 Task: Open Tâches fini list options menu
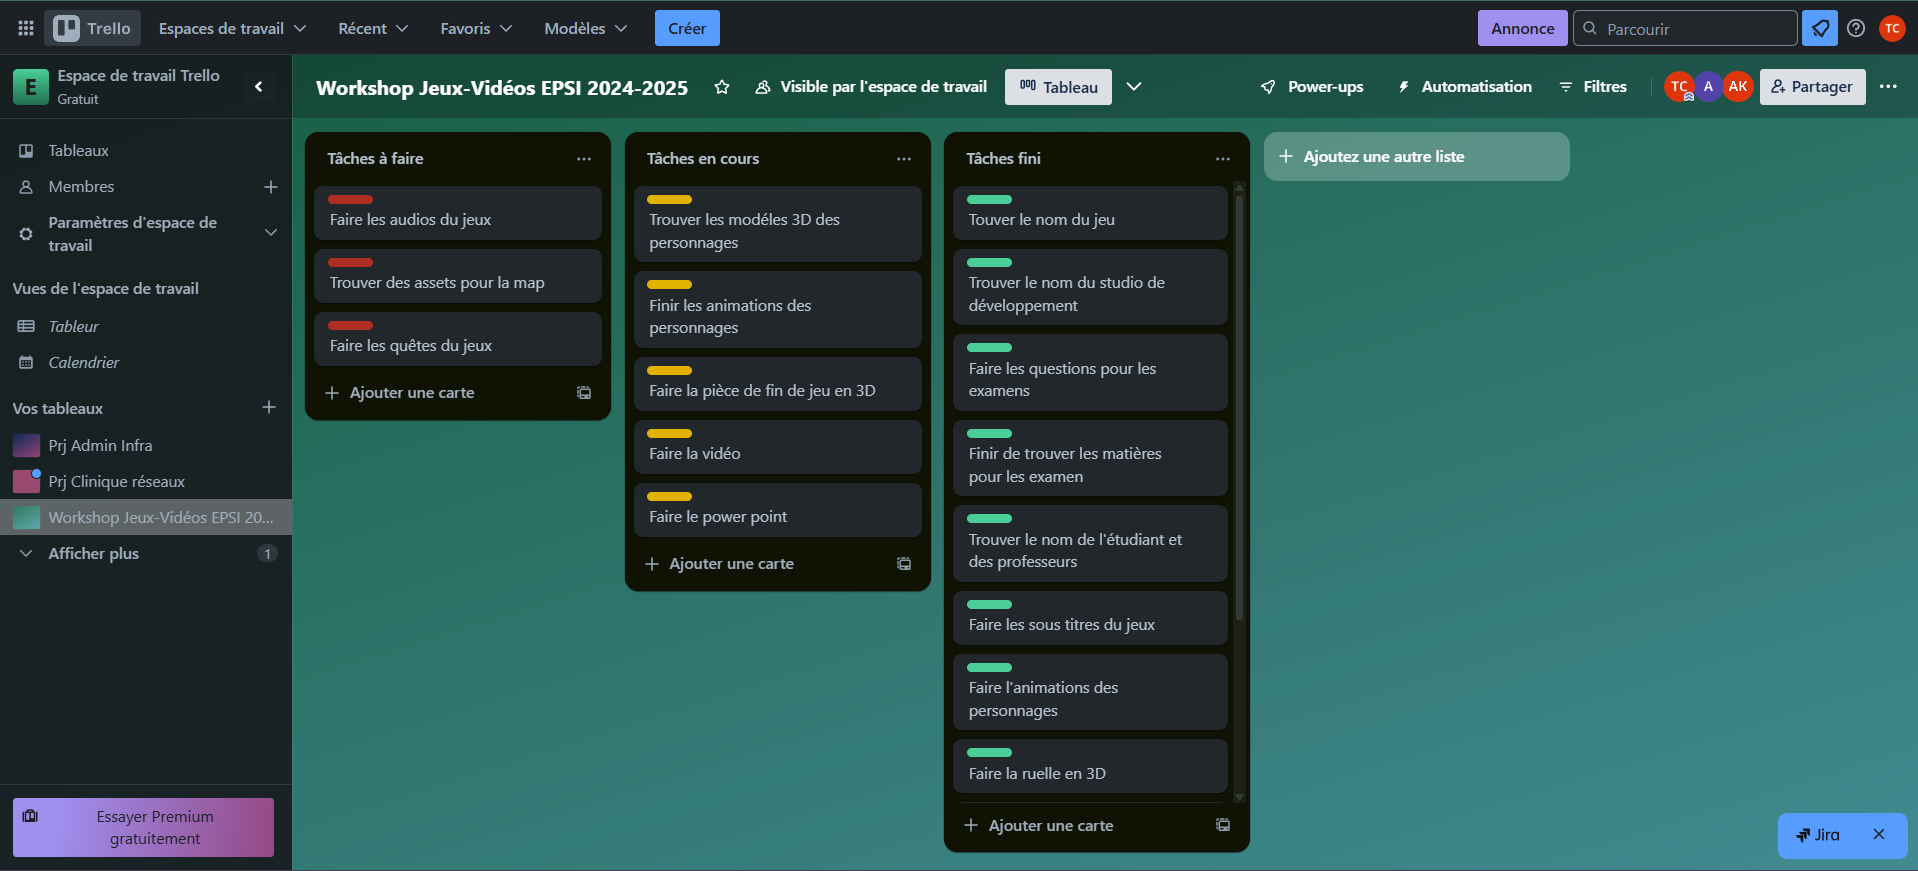[x=1222, y=159]
